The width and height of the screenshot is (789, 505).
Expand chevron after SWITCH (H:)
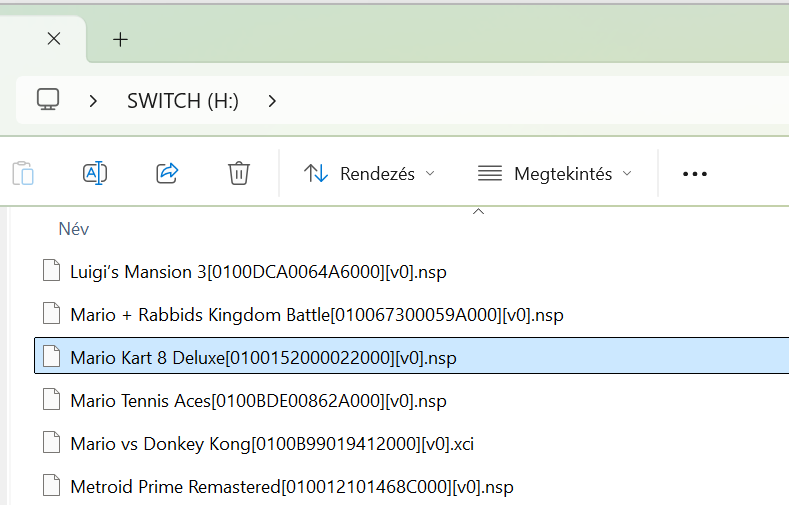click(x=272, y=101)
